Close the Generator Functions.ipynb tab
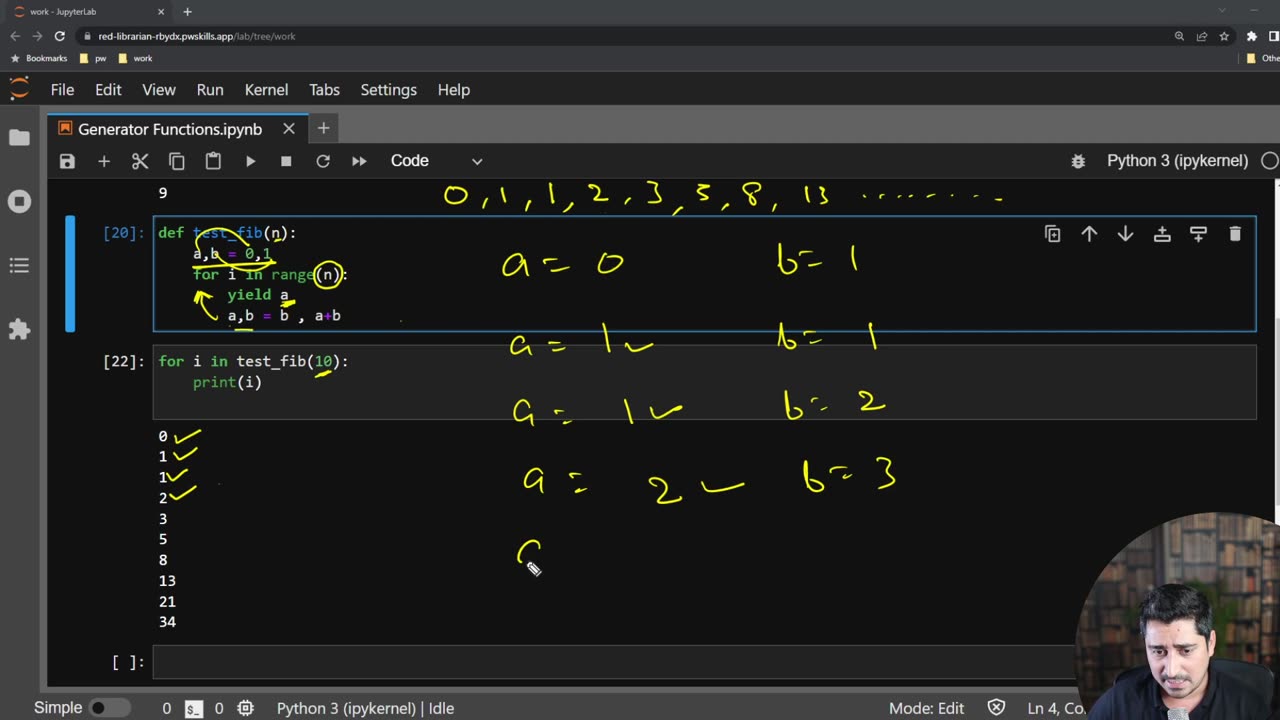 tap(289, 129)
